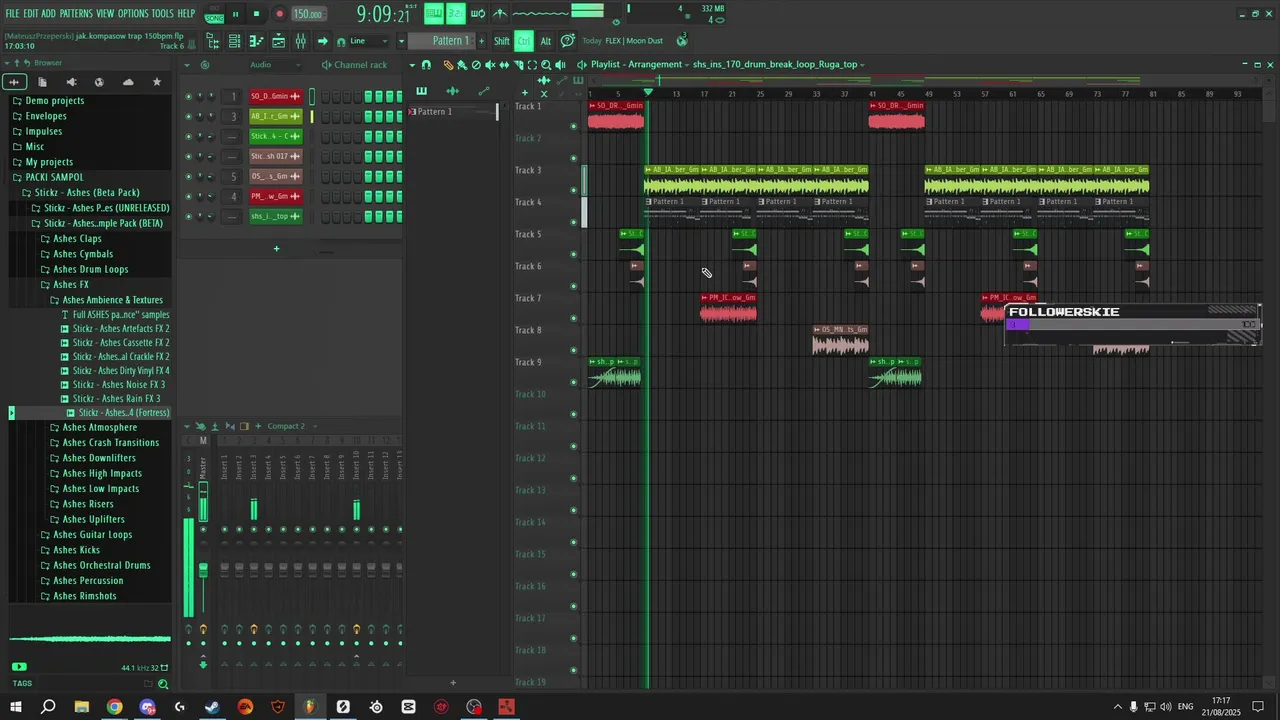Select the Slip tool in Playlist toolbar
Image resolution: width=1280 pixels, height=720 pixels.
[504, 65]
